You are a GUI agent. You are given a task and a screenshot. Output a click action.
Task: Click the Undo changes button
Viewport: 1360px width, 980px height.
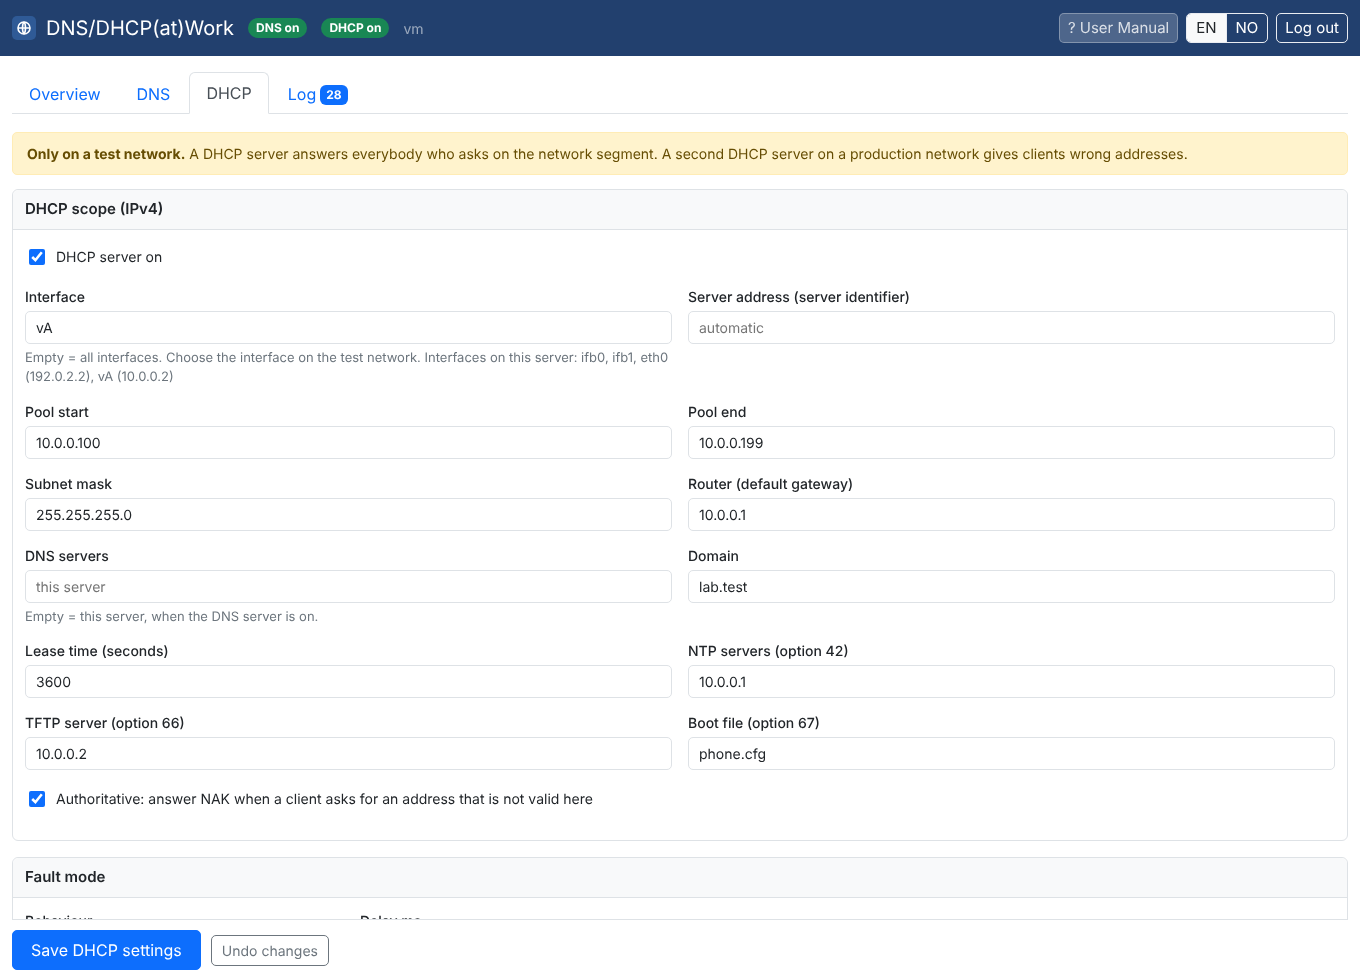tap(270, 951)
